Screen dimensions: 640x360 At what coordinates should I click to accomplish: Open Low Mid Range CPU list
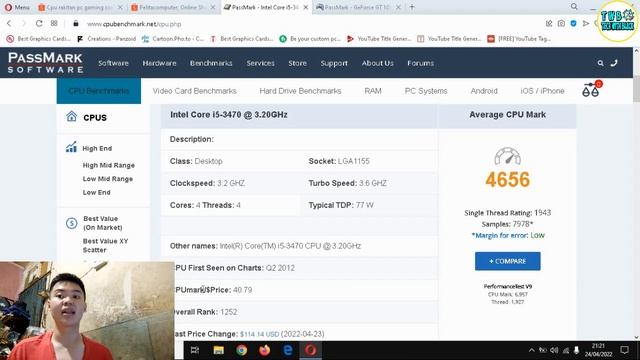(x=108, y=179)
